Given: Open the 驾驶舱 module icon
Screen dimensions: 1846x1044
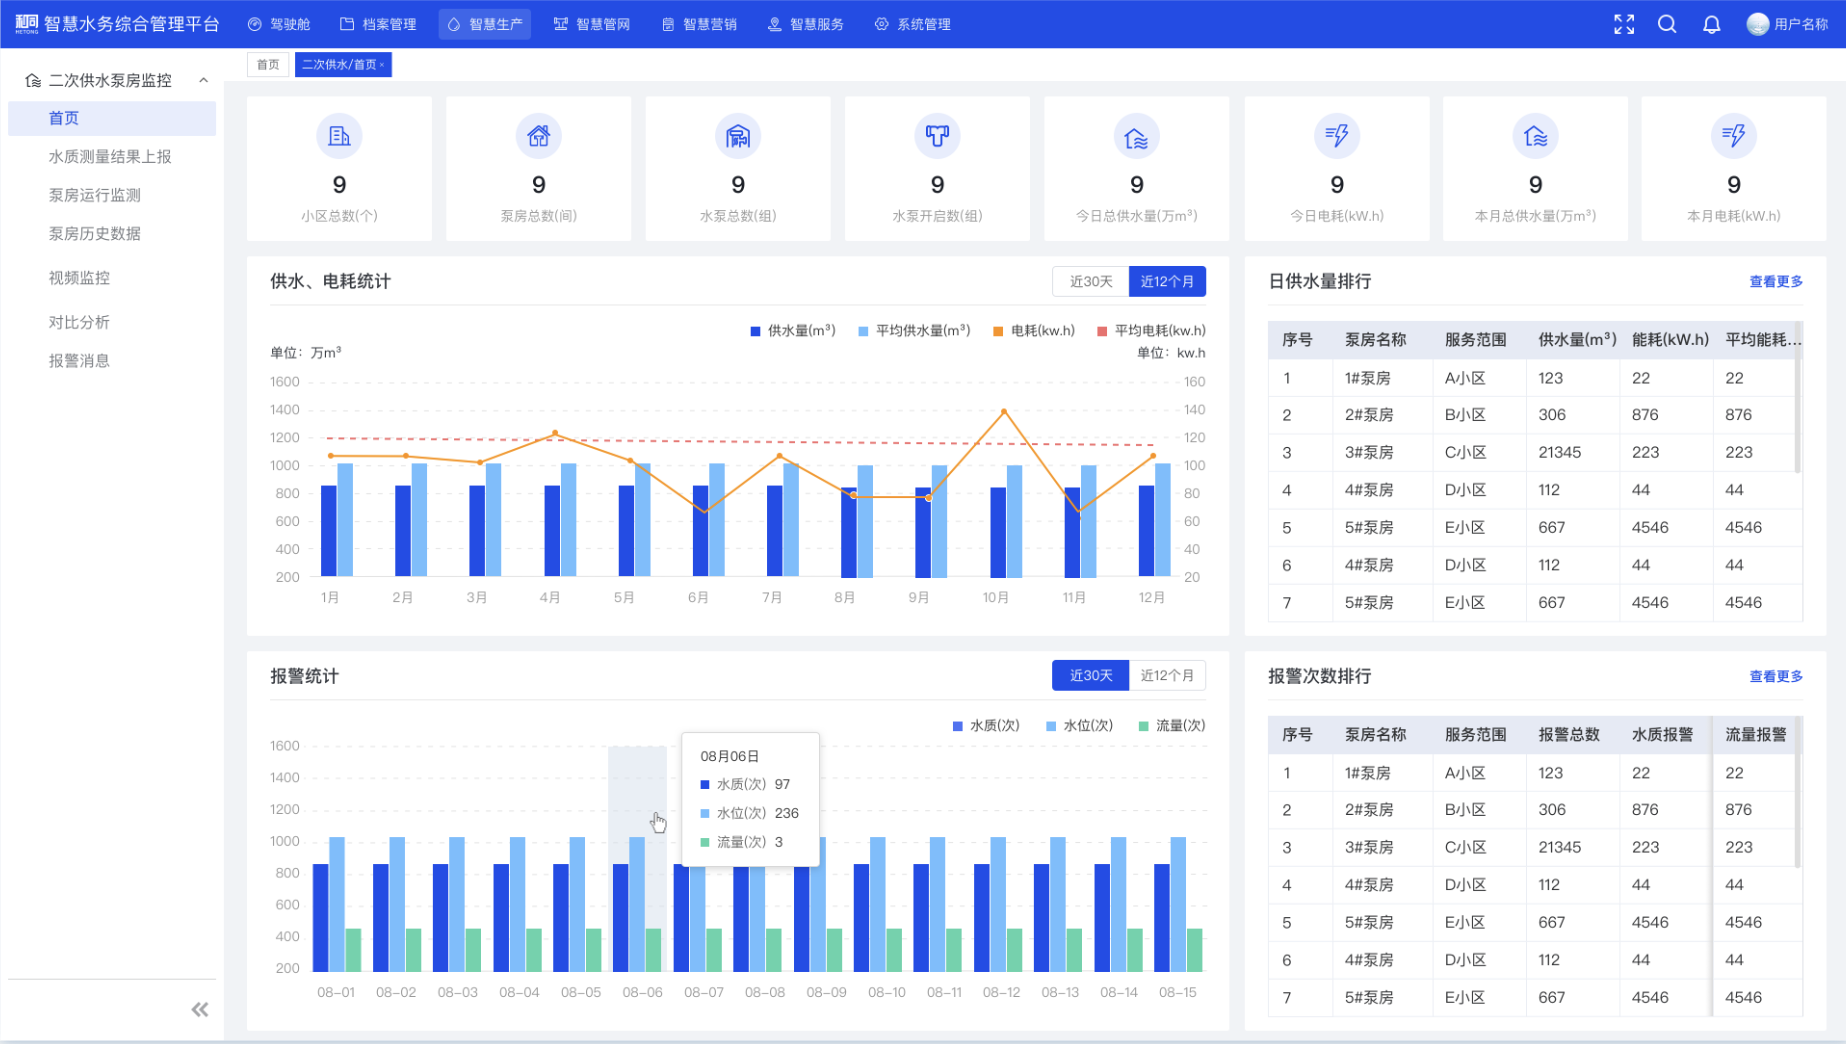Looking at the screenshot, I should point(253,23).
